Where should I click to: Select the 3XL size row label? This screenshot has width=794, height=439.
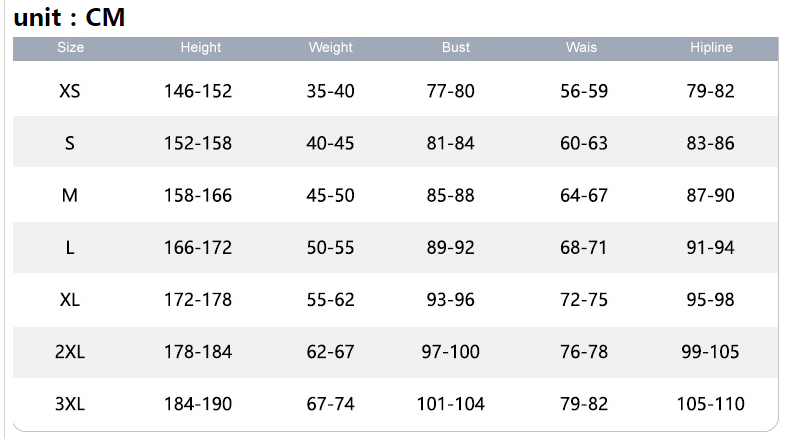pyautogui.click(x=70, y=404)
